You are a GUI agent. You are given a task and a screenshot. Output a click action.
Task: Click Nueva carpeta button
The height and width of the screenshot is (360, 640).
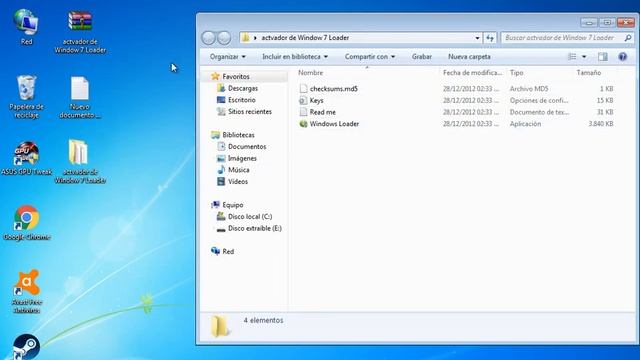tap(469, 57)
